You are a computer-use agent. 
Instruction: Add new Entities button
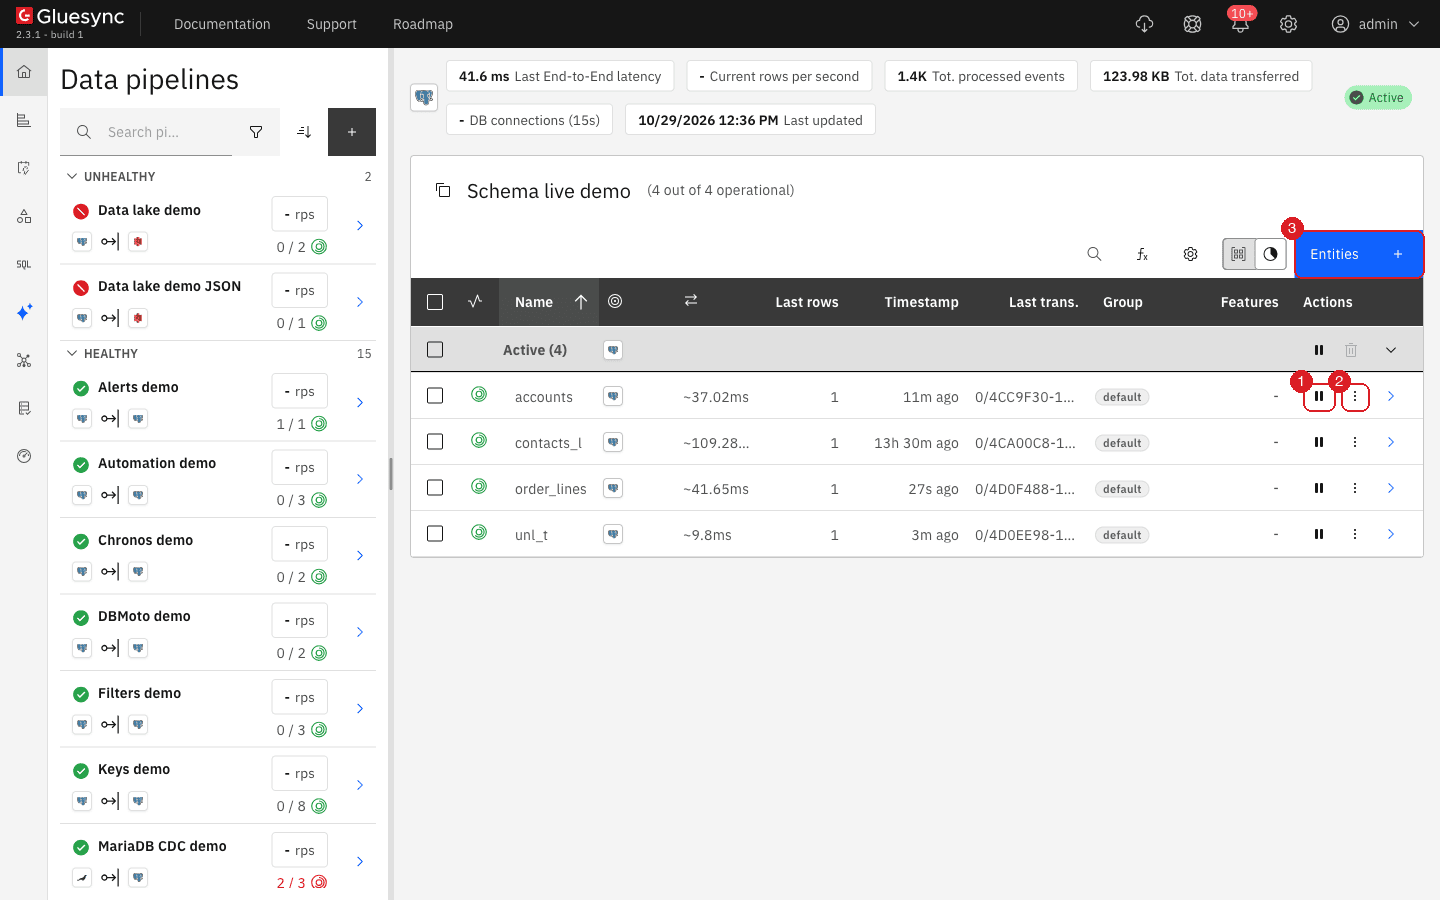pyautogui.click(x=1359, y=254)
